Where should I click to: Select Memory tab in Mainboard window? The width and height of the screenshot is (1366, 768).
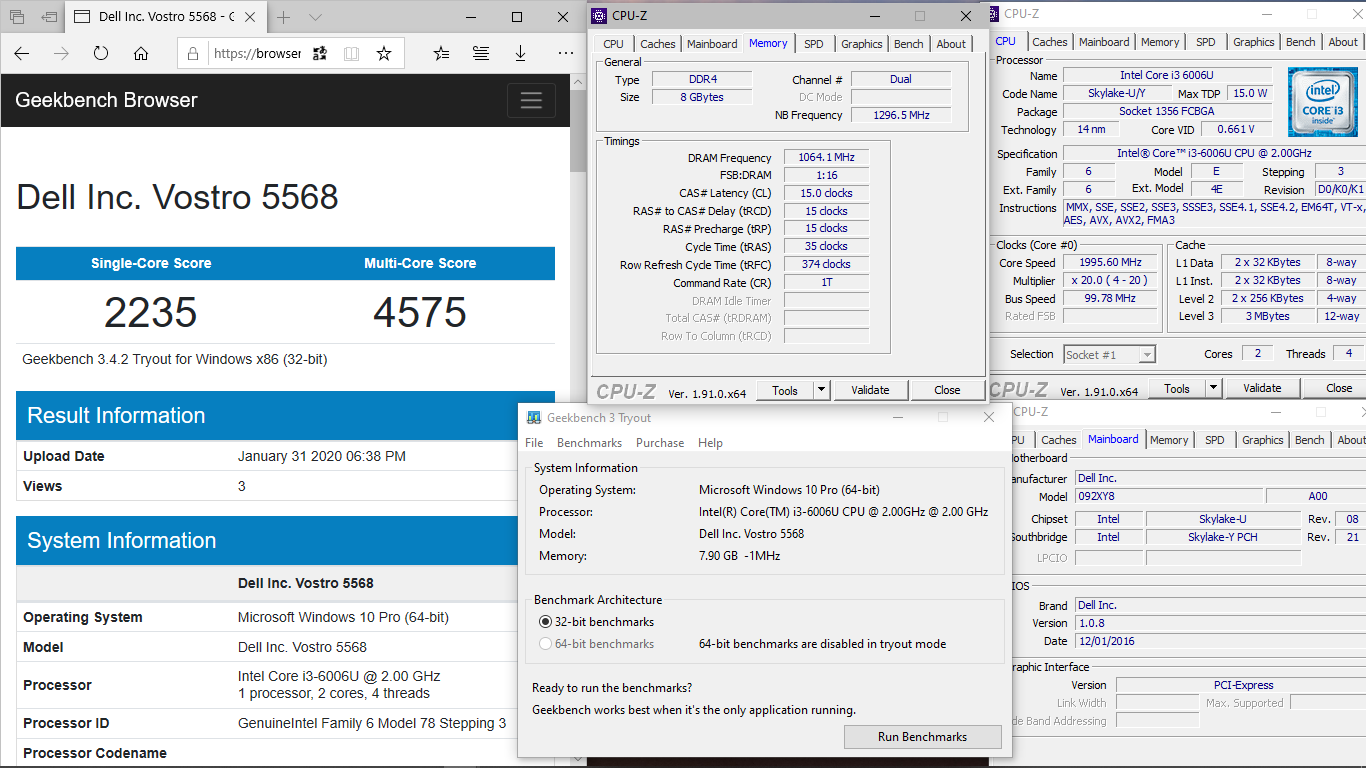pos(1169,440)
